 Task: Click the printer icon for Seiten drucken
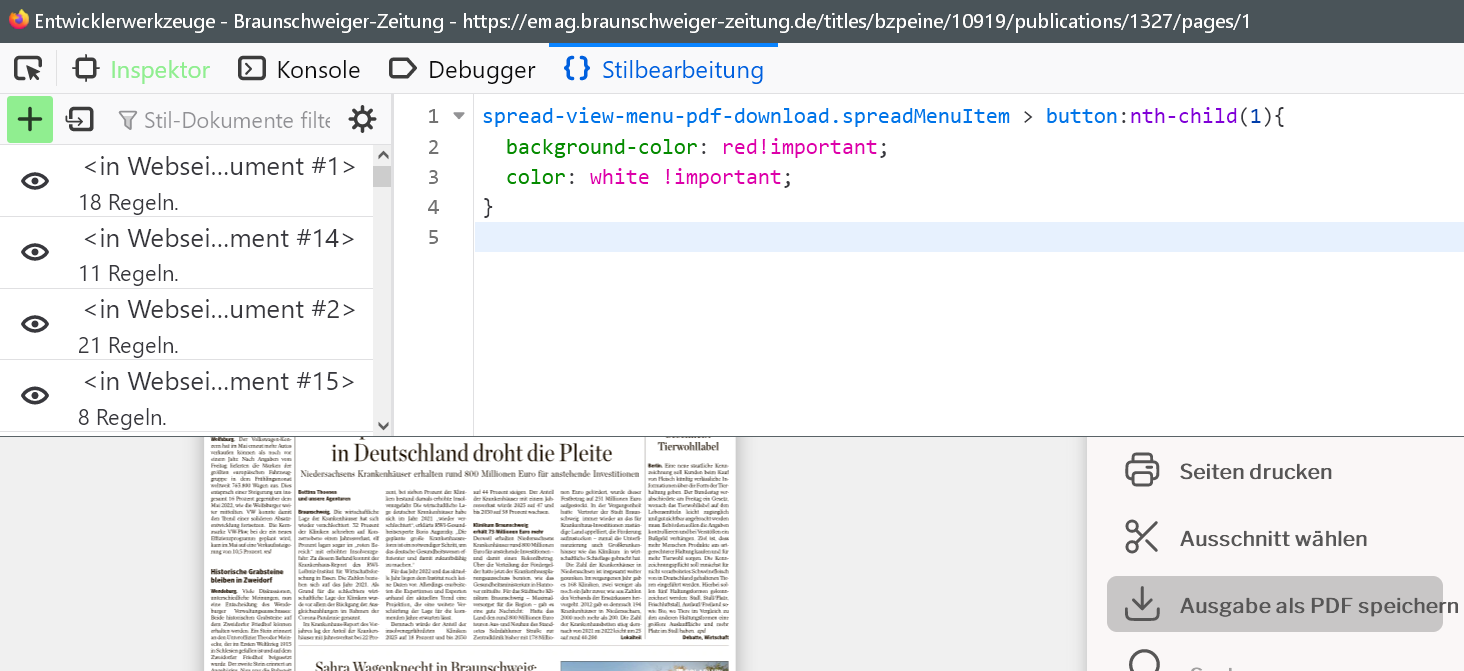click(1142, 470)
